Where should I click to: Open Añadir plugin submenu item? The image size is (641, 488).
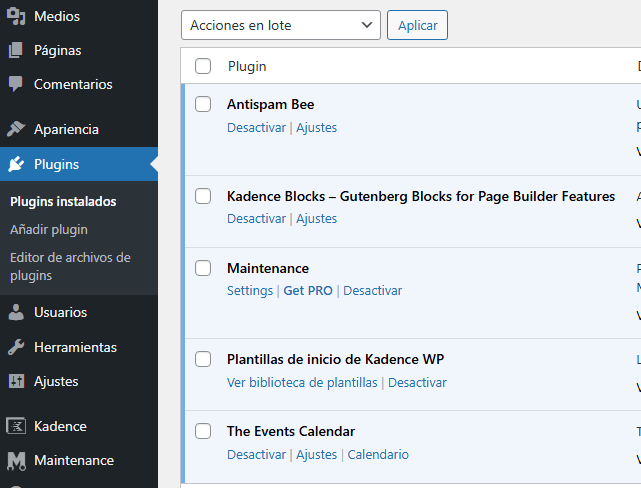49,229
